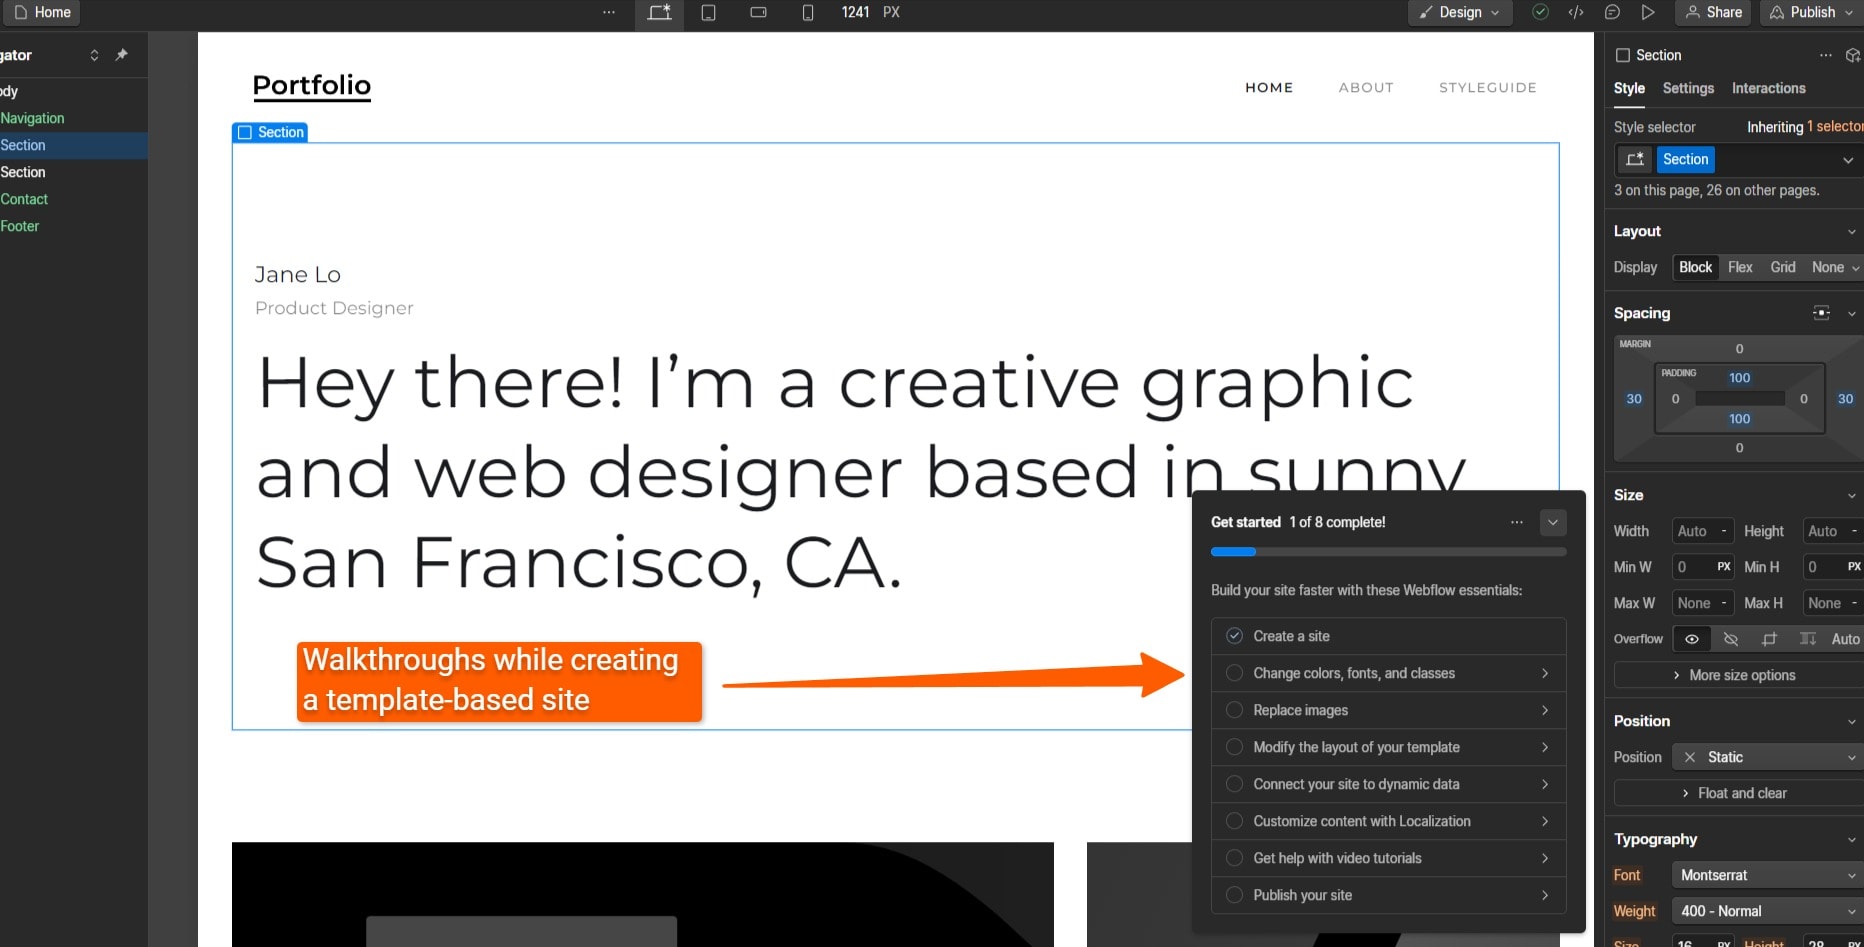Mark Replace images step circle
1864x947 pixels.
[1235, 710]
